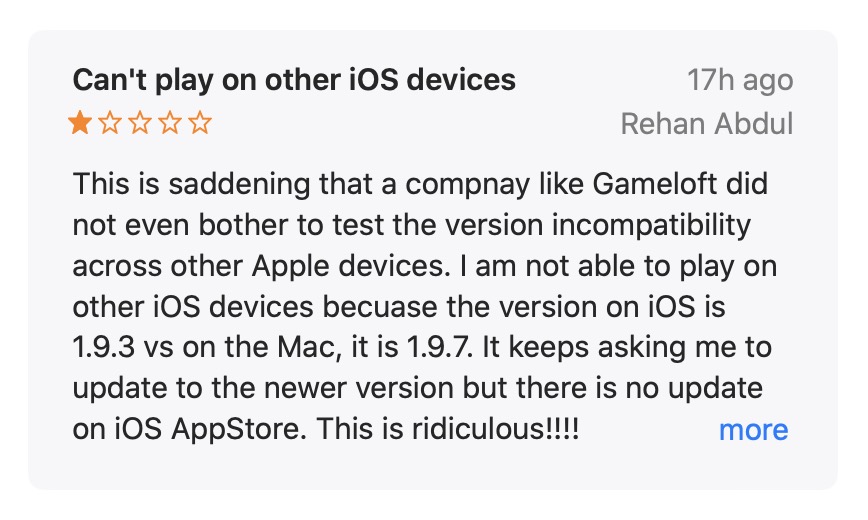Click the second empty rating star
868x520 pixels.
pos(110,124)
